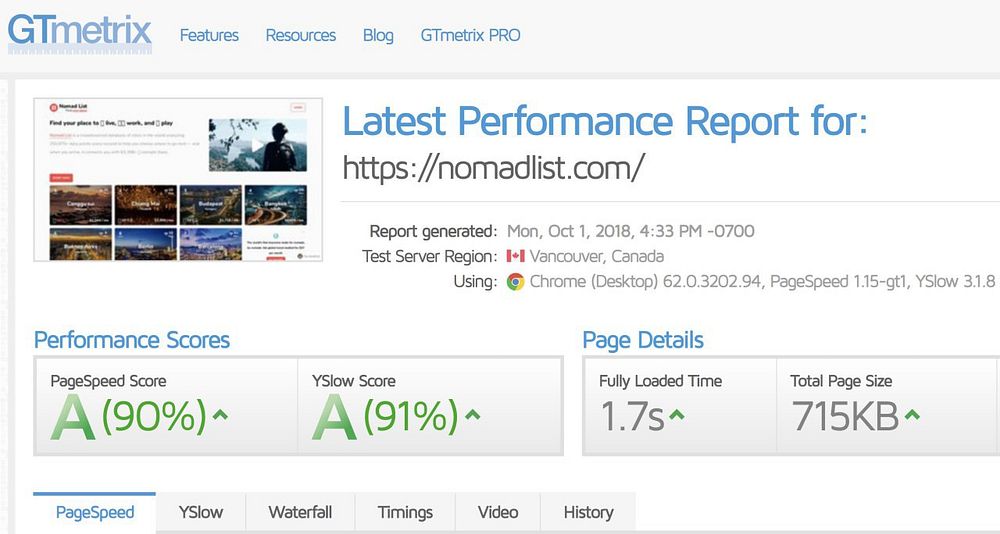Image resolution: width=1000 pixels, height=534 pixels.
Task: Click the PageSpeed Score A (90%) grade
Action: coord(128,417)
